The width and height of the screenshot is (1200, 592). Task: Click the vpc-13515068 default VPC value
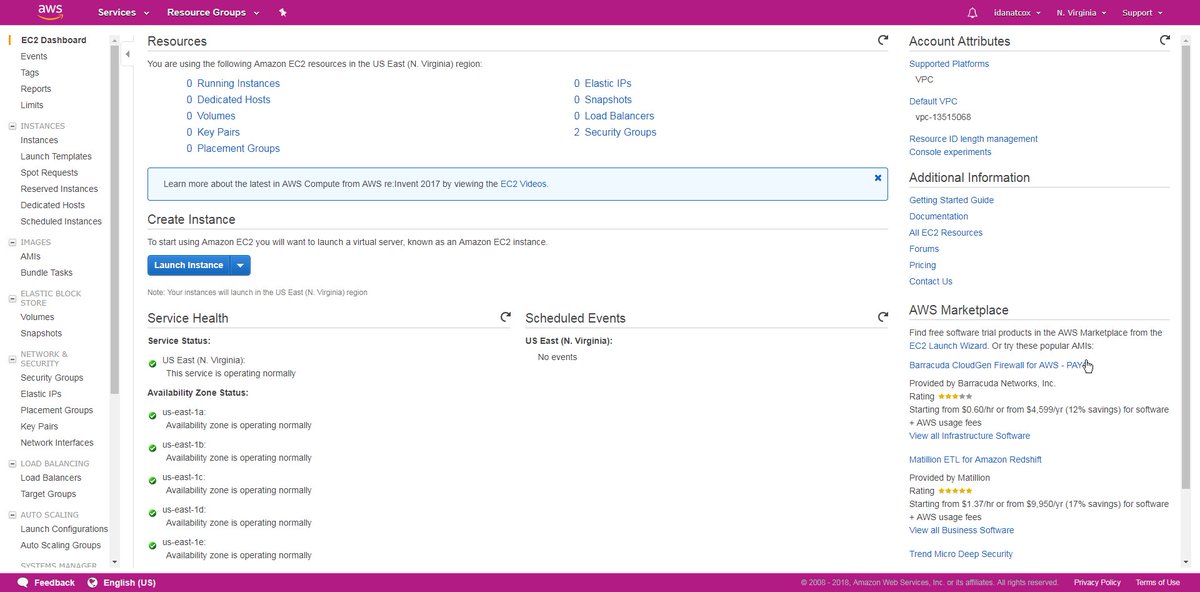943,117
